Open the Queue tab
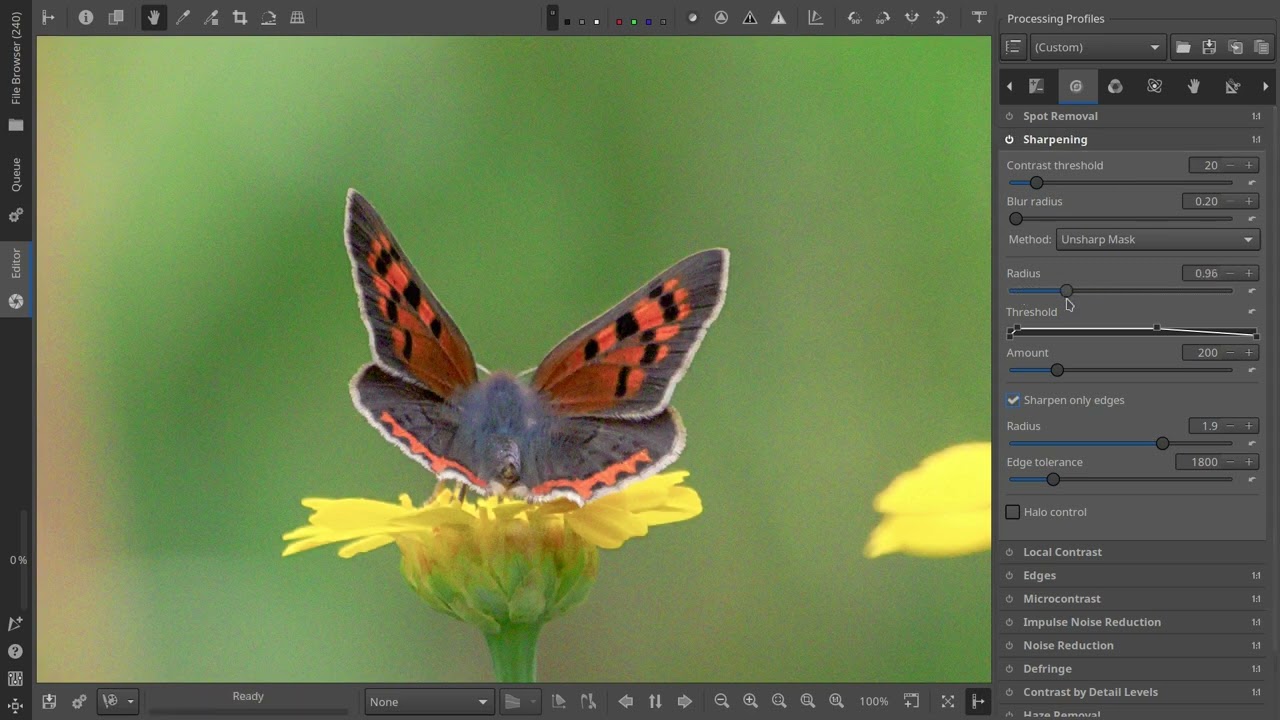1280x720 pixels. pyautogui.click(x=16, y=174)
